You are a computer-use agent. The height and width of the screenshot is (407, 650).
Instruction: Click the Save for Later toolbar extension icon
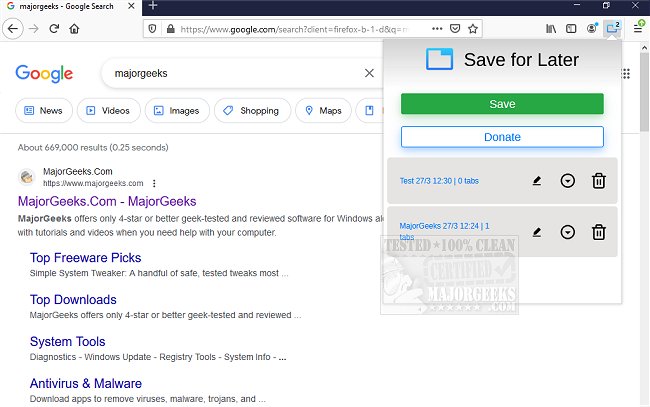[x=613, y=28]
